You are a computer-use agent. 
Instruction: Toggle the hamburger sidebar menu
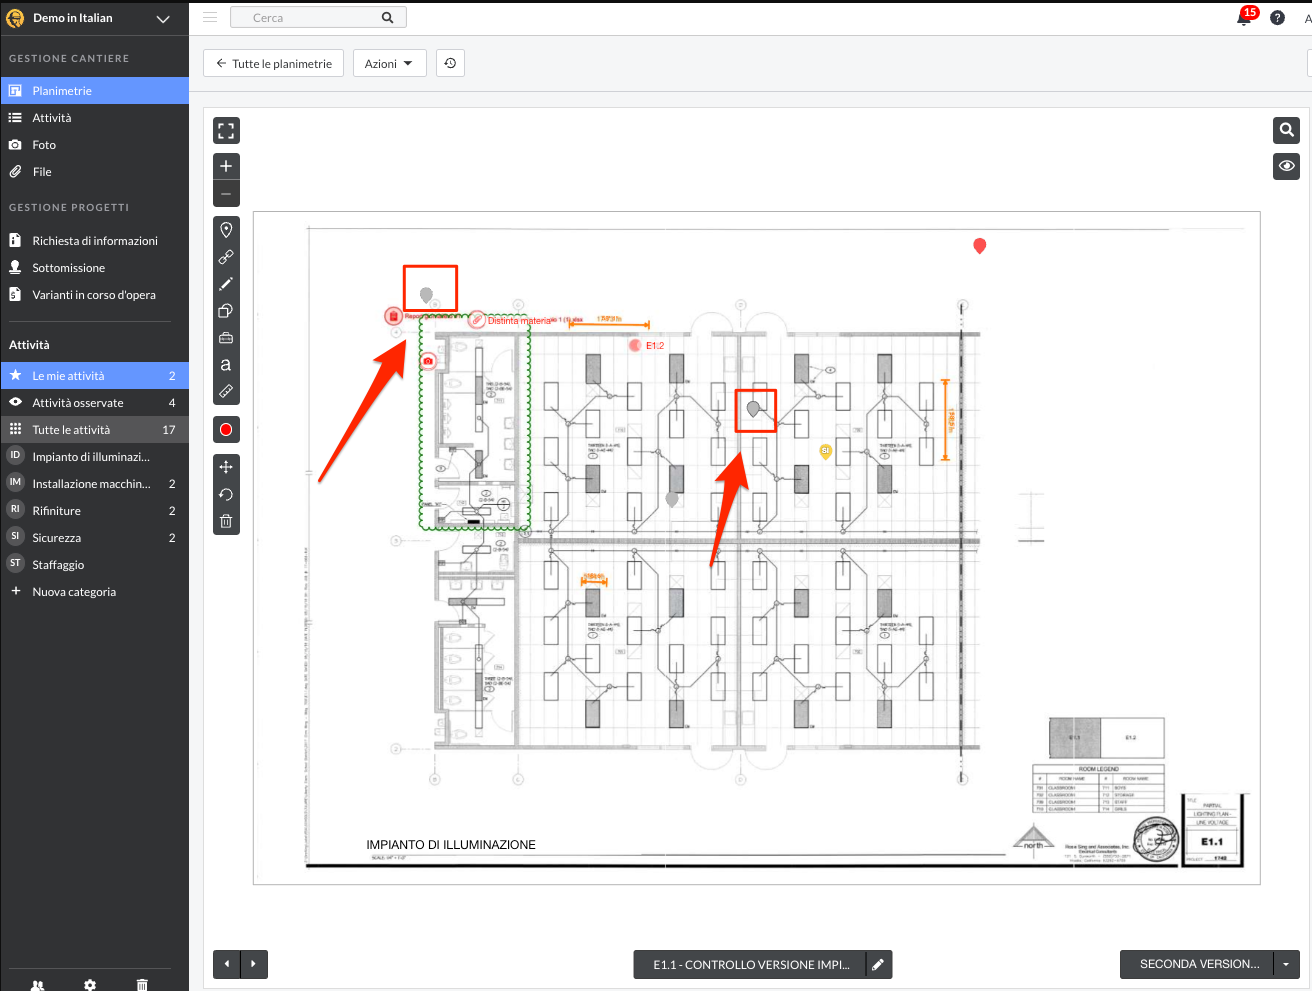(210, 18)
